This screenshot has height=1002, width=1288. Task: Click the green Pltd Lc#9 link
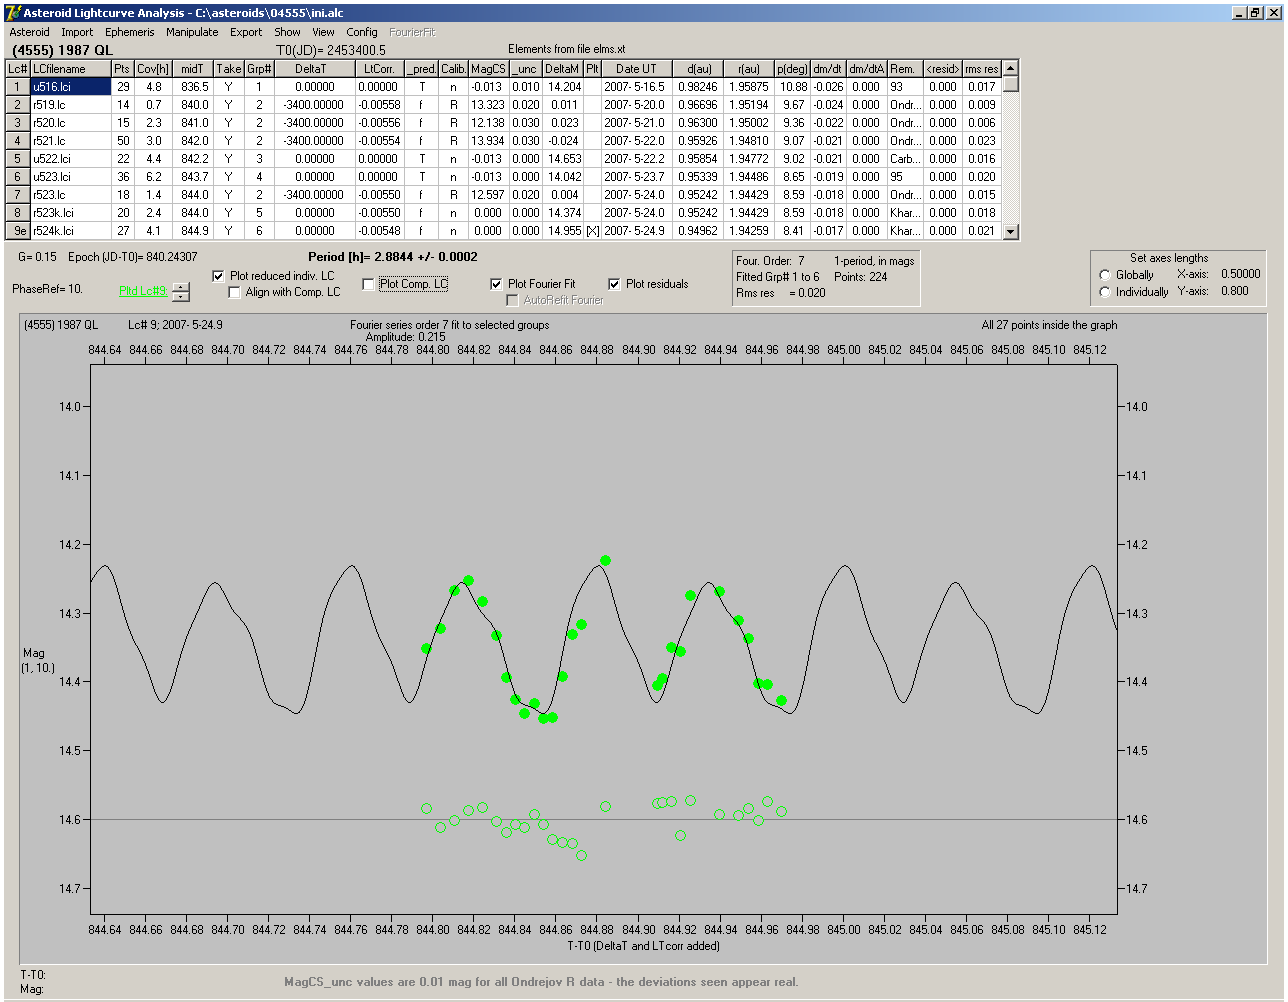(143, 291)
